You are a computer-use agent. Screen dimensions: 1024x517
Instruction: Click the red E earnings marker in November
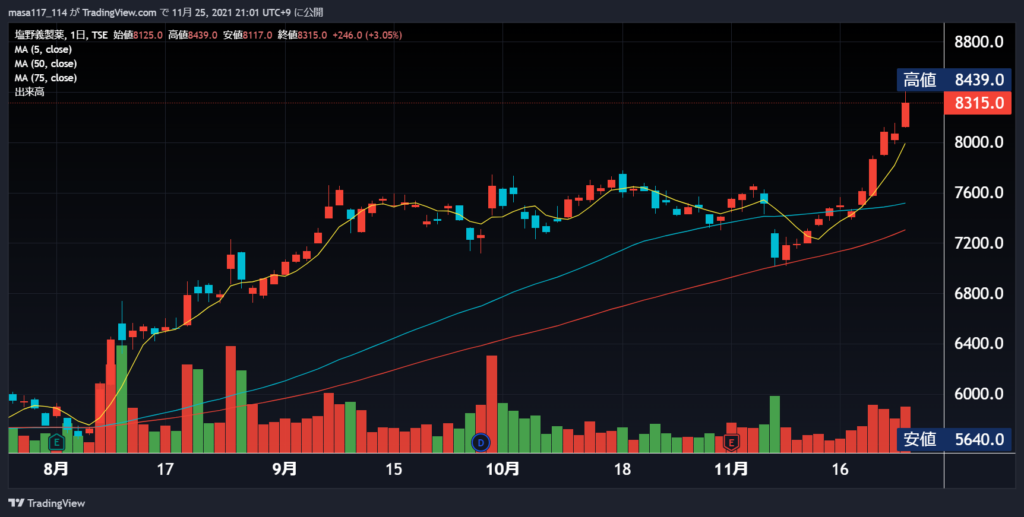[x=731, y=442]
